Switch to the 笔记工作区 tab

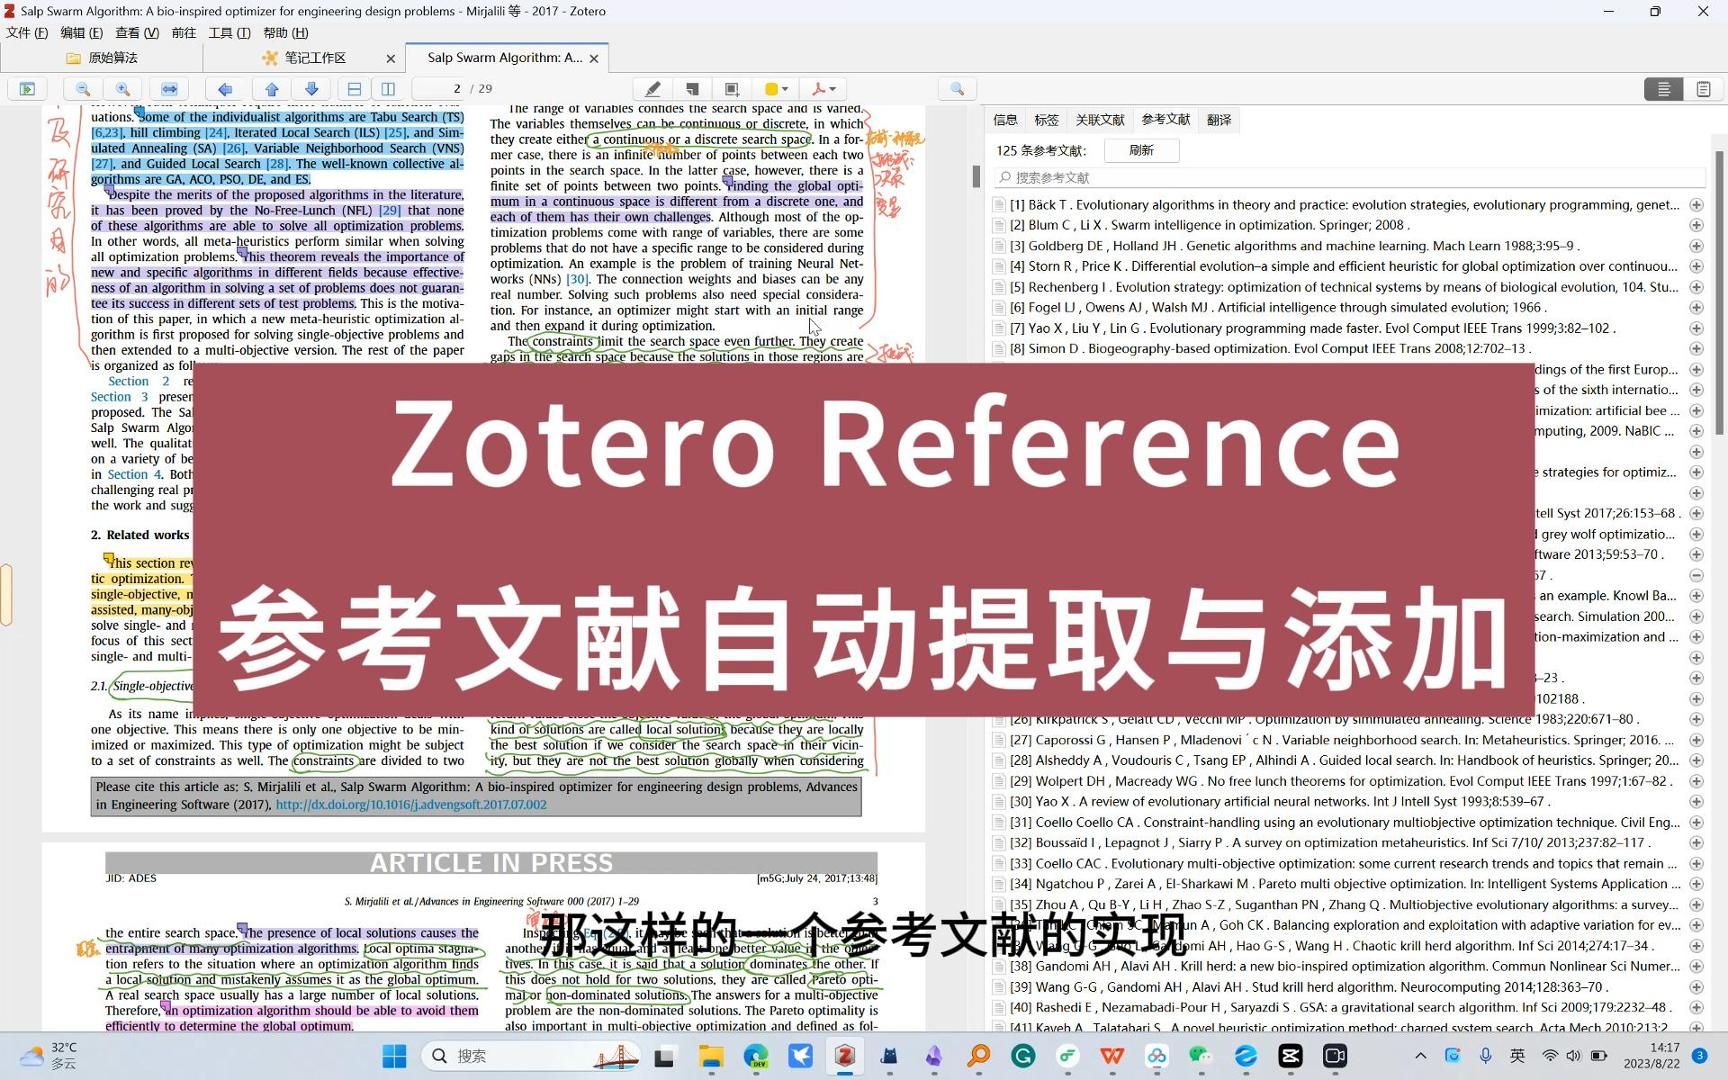click(x=305, y=58)
